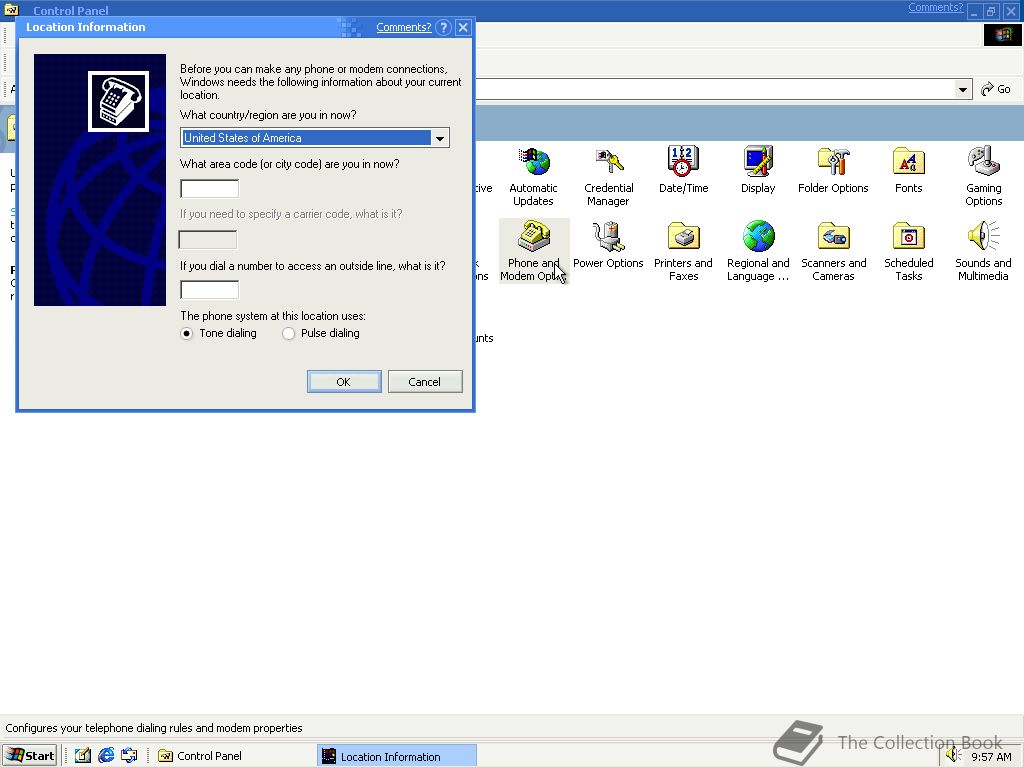Click the volume speaker tray icon
Screen dimensions: 1024x768
(x=953, y=756)
